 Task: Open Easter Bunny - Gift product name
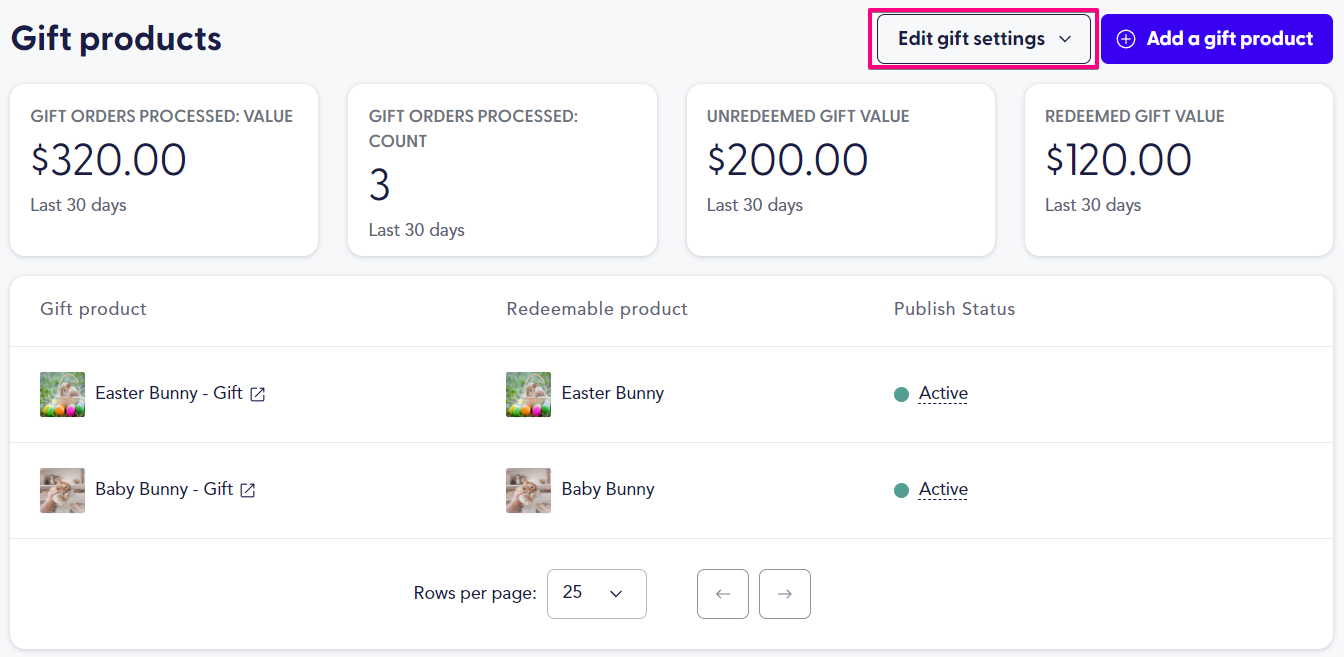pyautogui.click(x=169, y=393)
